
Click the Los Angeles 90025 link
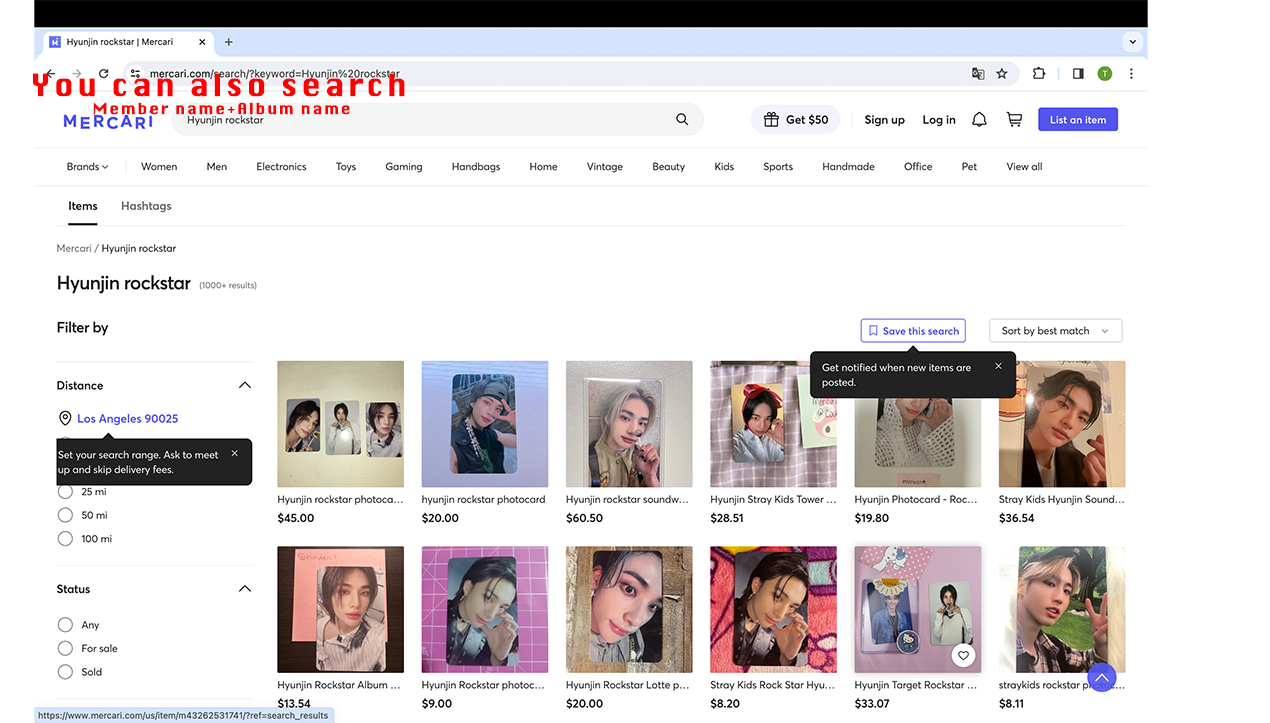128,419
